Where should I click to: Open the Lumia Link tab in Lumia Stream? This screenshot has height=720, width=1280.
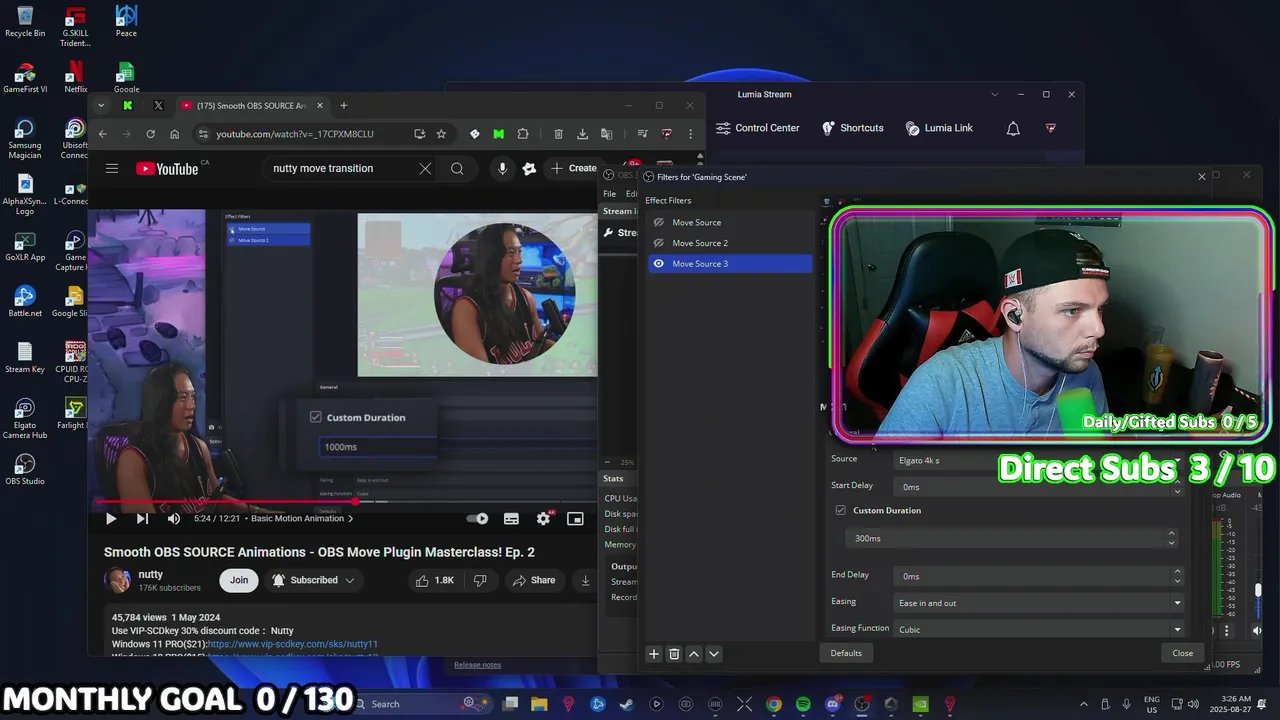point(939,128)
